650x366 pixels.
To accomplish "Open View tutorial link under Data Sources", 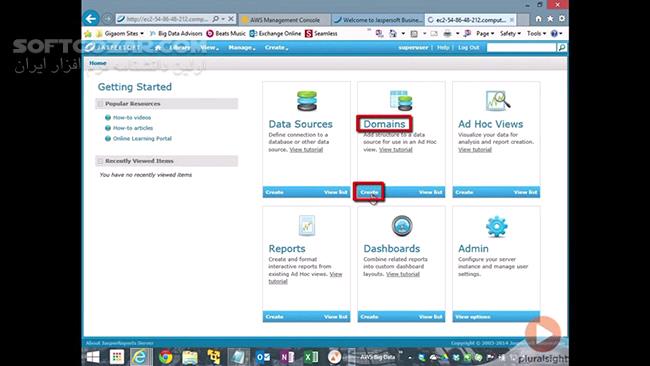I will pos(306,150).
